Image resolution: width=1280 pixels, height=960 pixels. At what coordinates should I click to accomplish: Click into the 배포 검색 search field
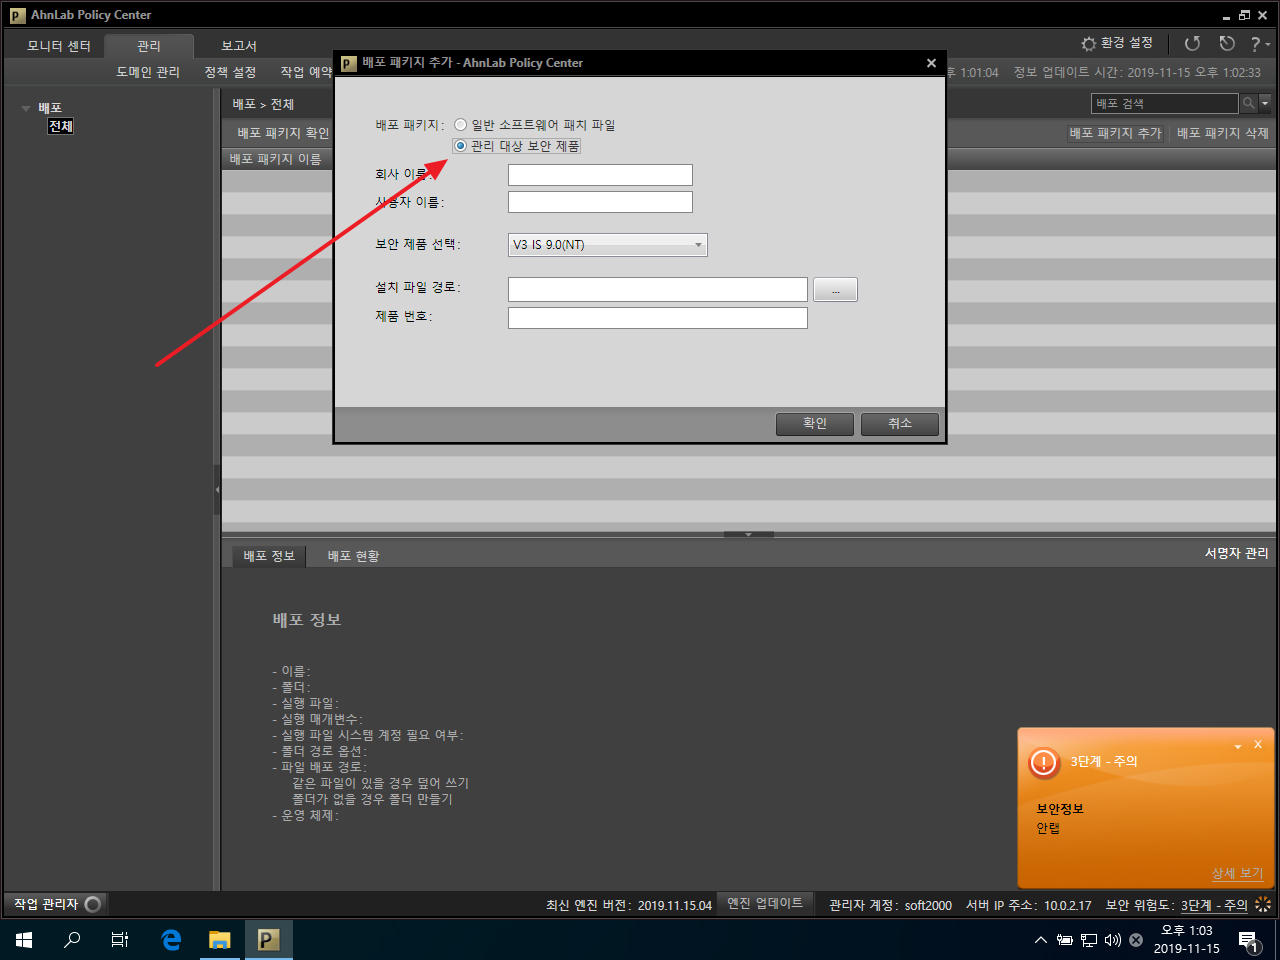pos(1164,103)
